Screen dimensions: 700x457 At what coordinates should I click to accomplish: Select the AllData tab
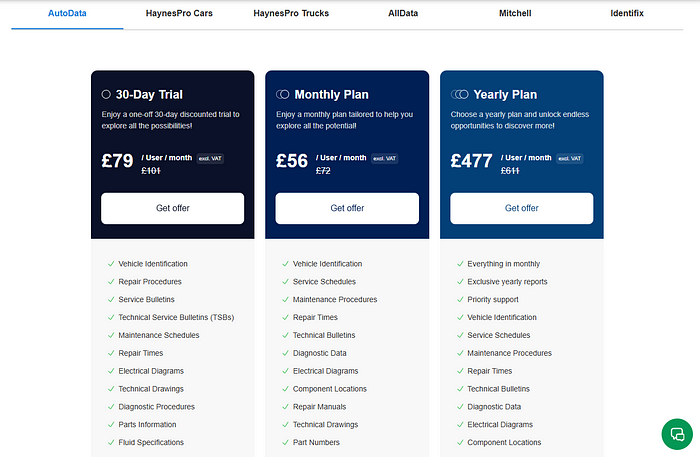click(403, 13)
